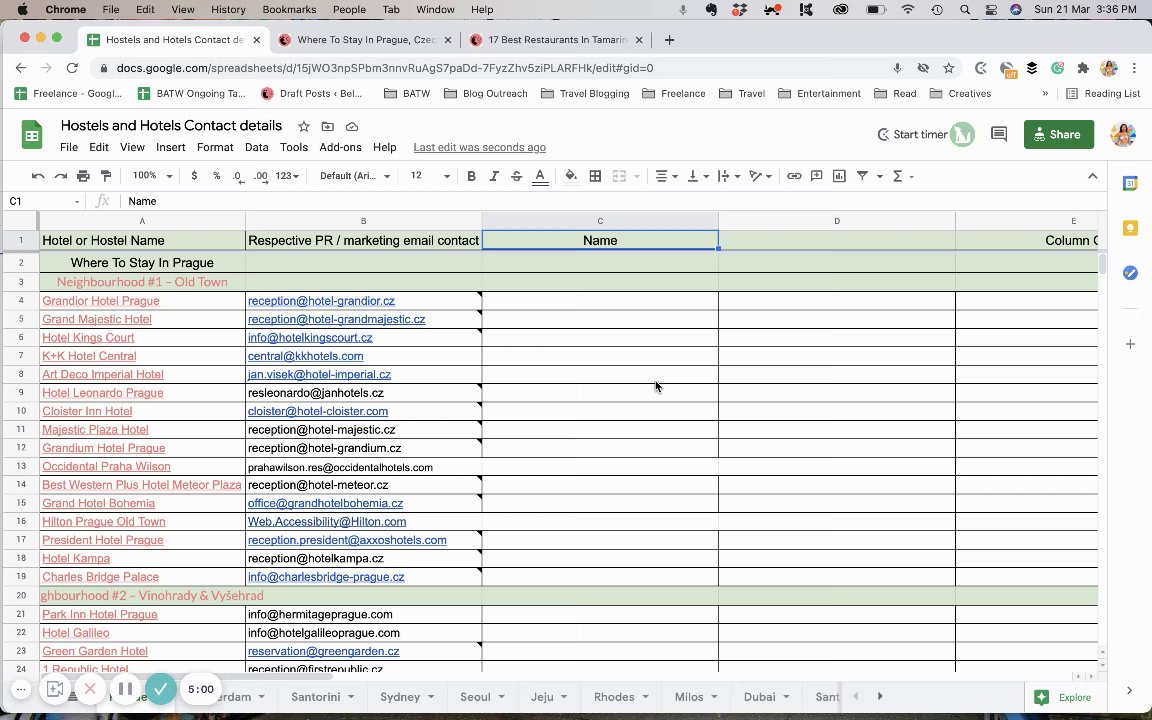Open the File menu
Screen dimensions: 1152x720
tap(69, 147)
